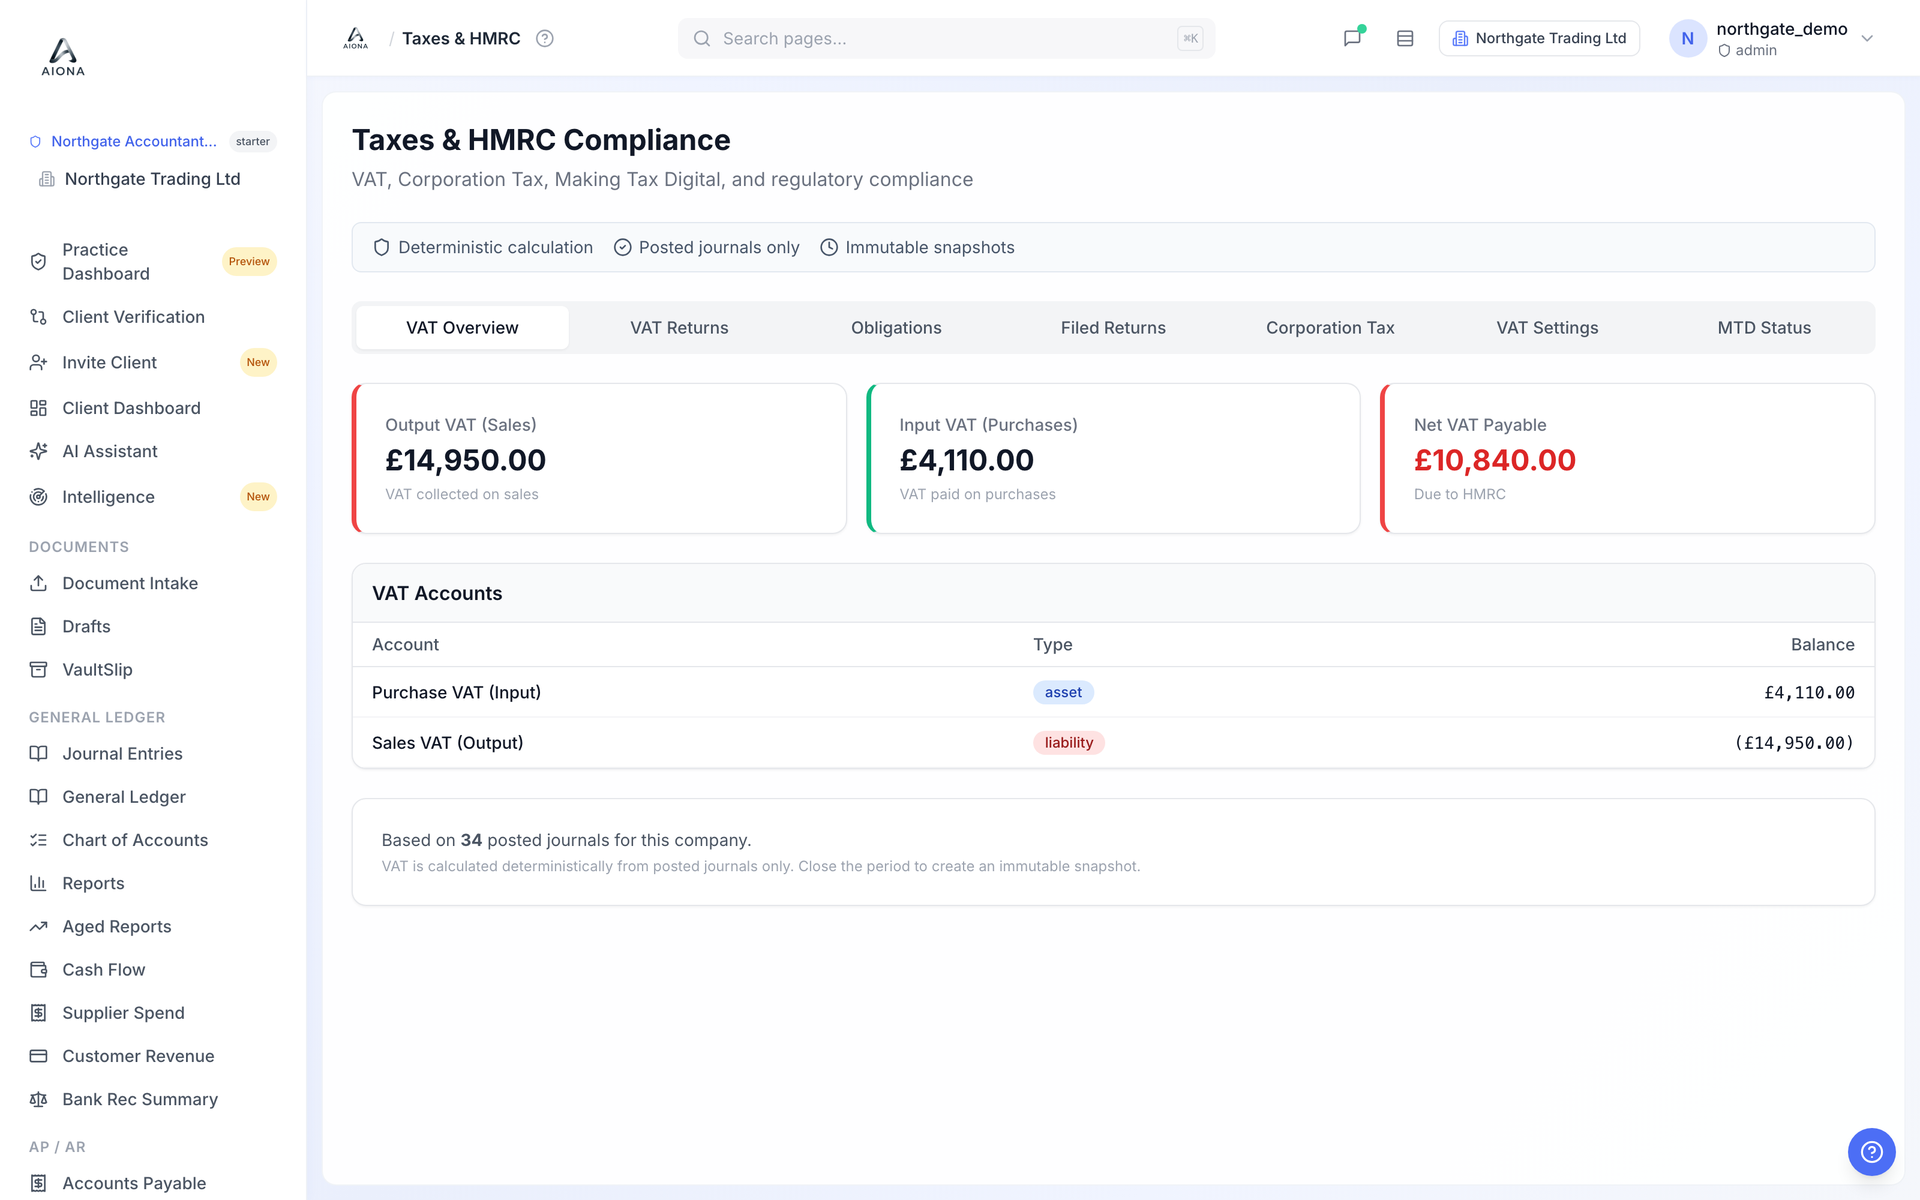The image size is (1920, 1200).
Task: Go to Practice Dashboard
Action: (x=153, y=261)
